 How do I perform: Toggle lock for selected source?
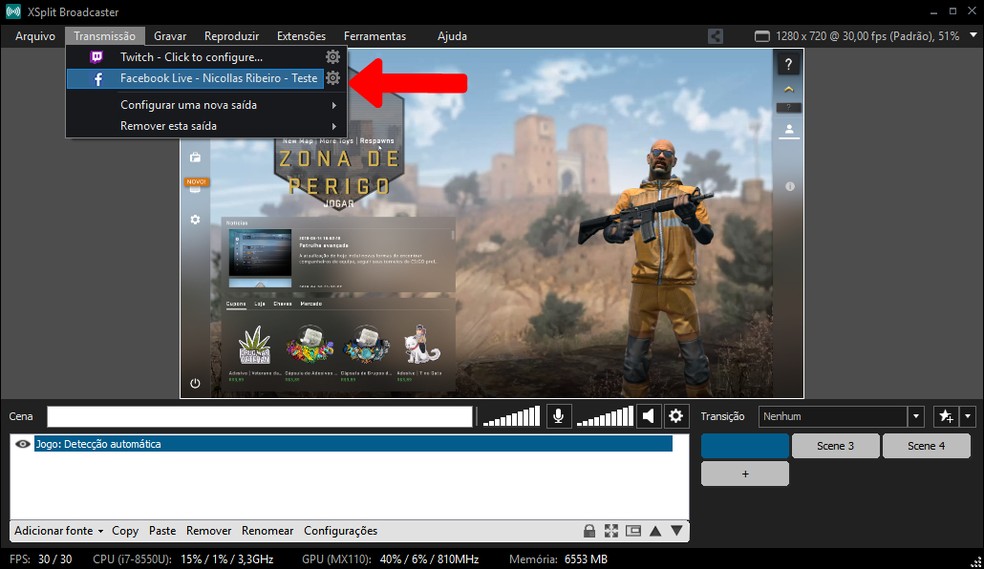589,531
